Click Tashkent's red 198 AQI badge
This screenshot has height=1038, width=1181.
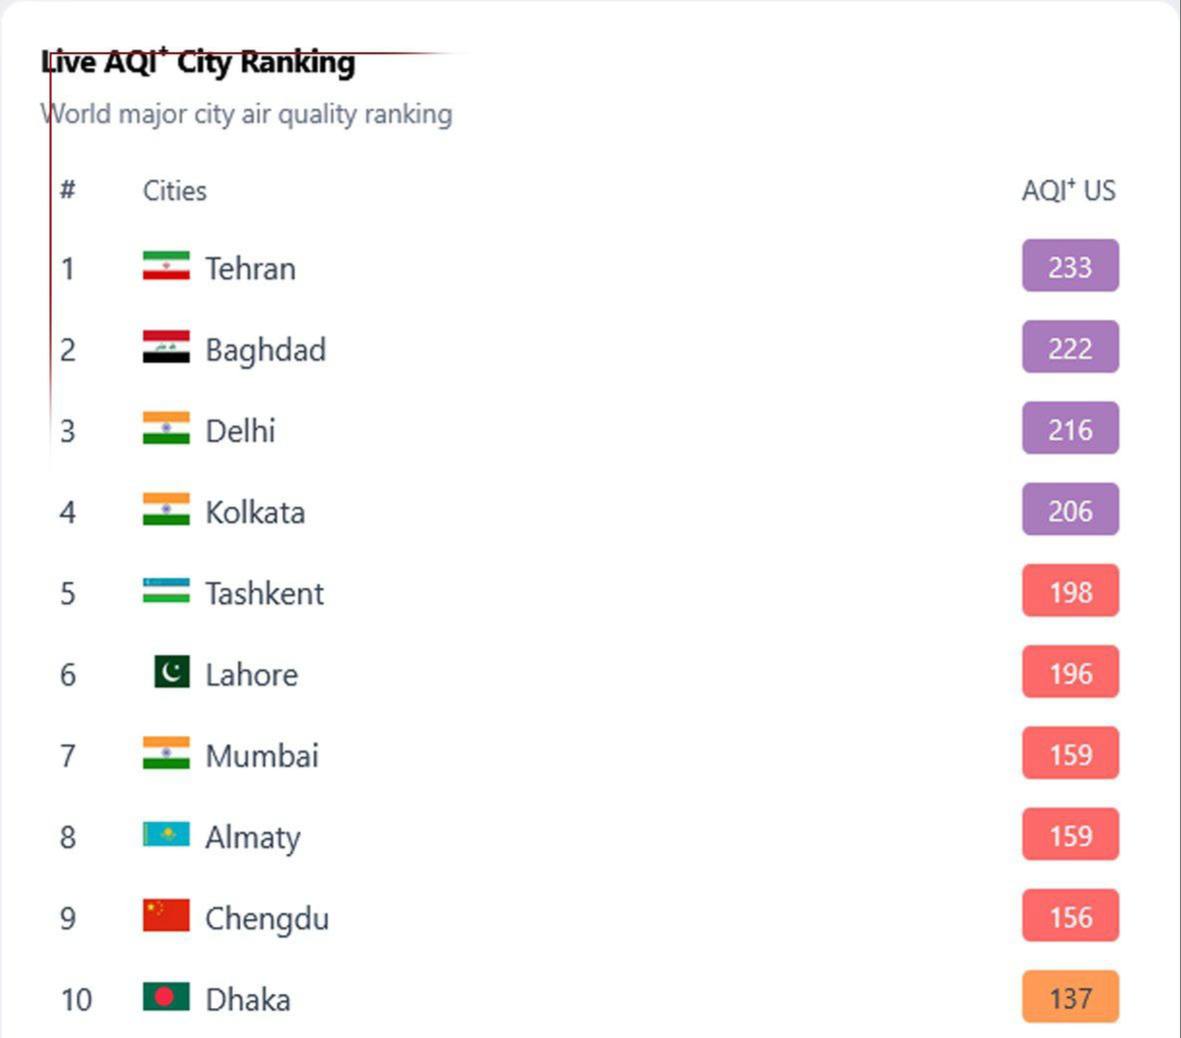tap(1070, 592)
